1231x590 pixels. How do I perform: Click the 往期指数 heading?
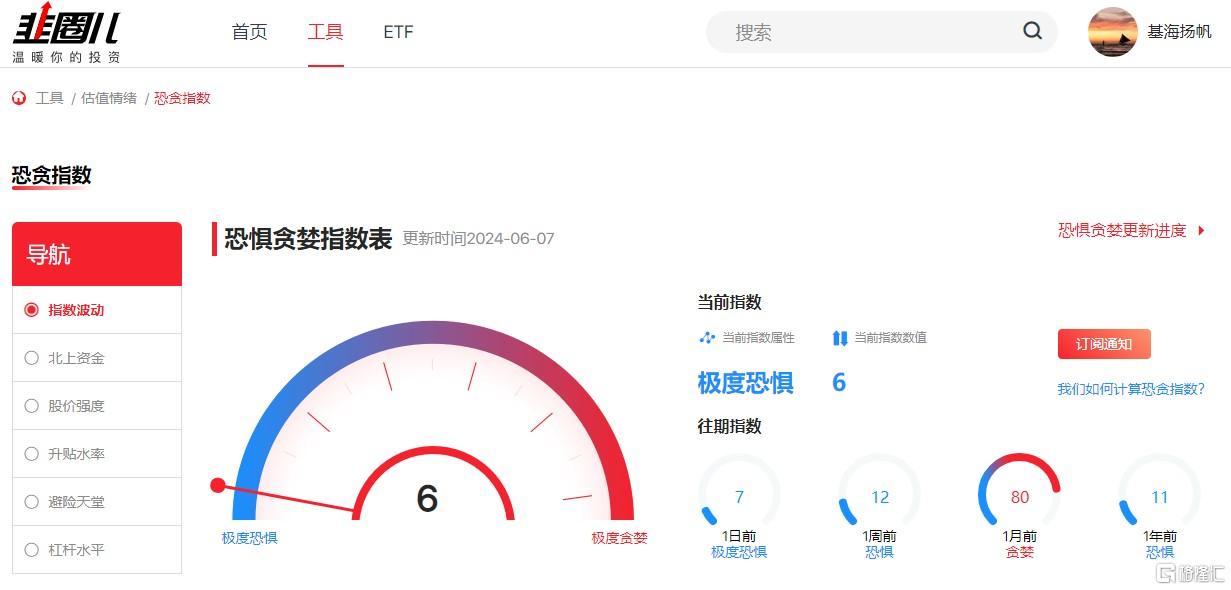[729, 426]
